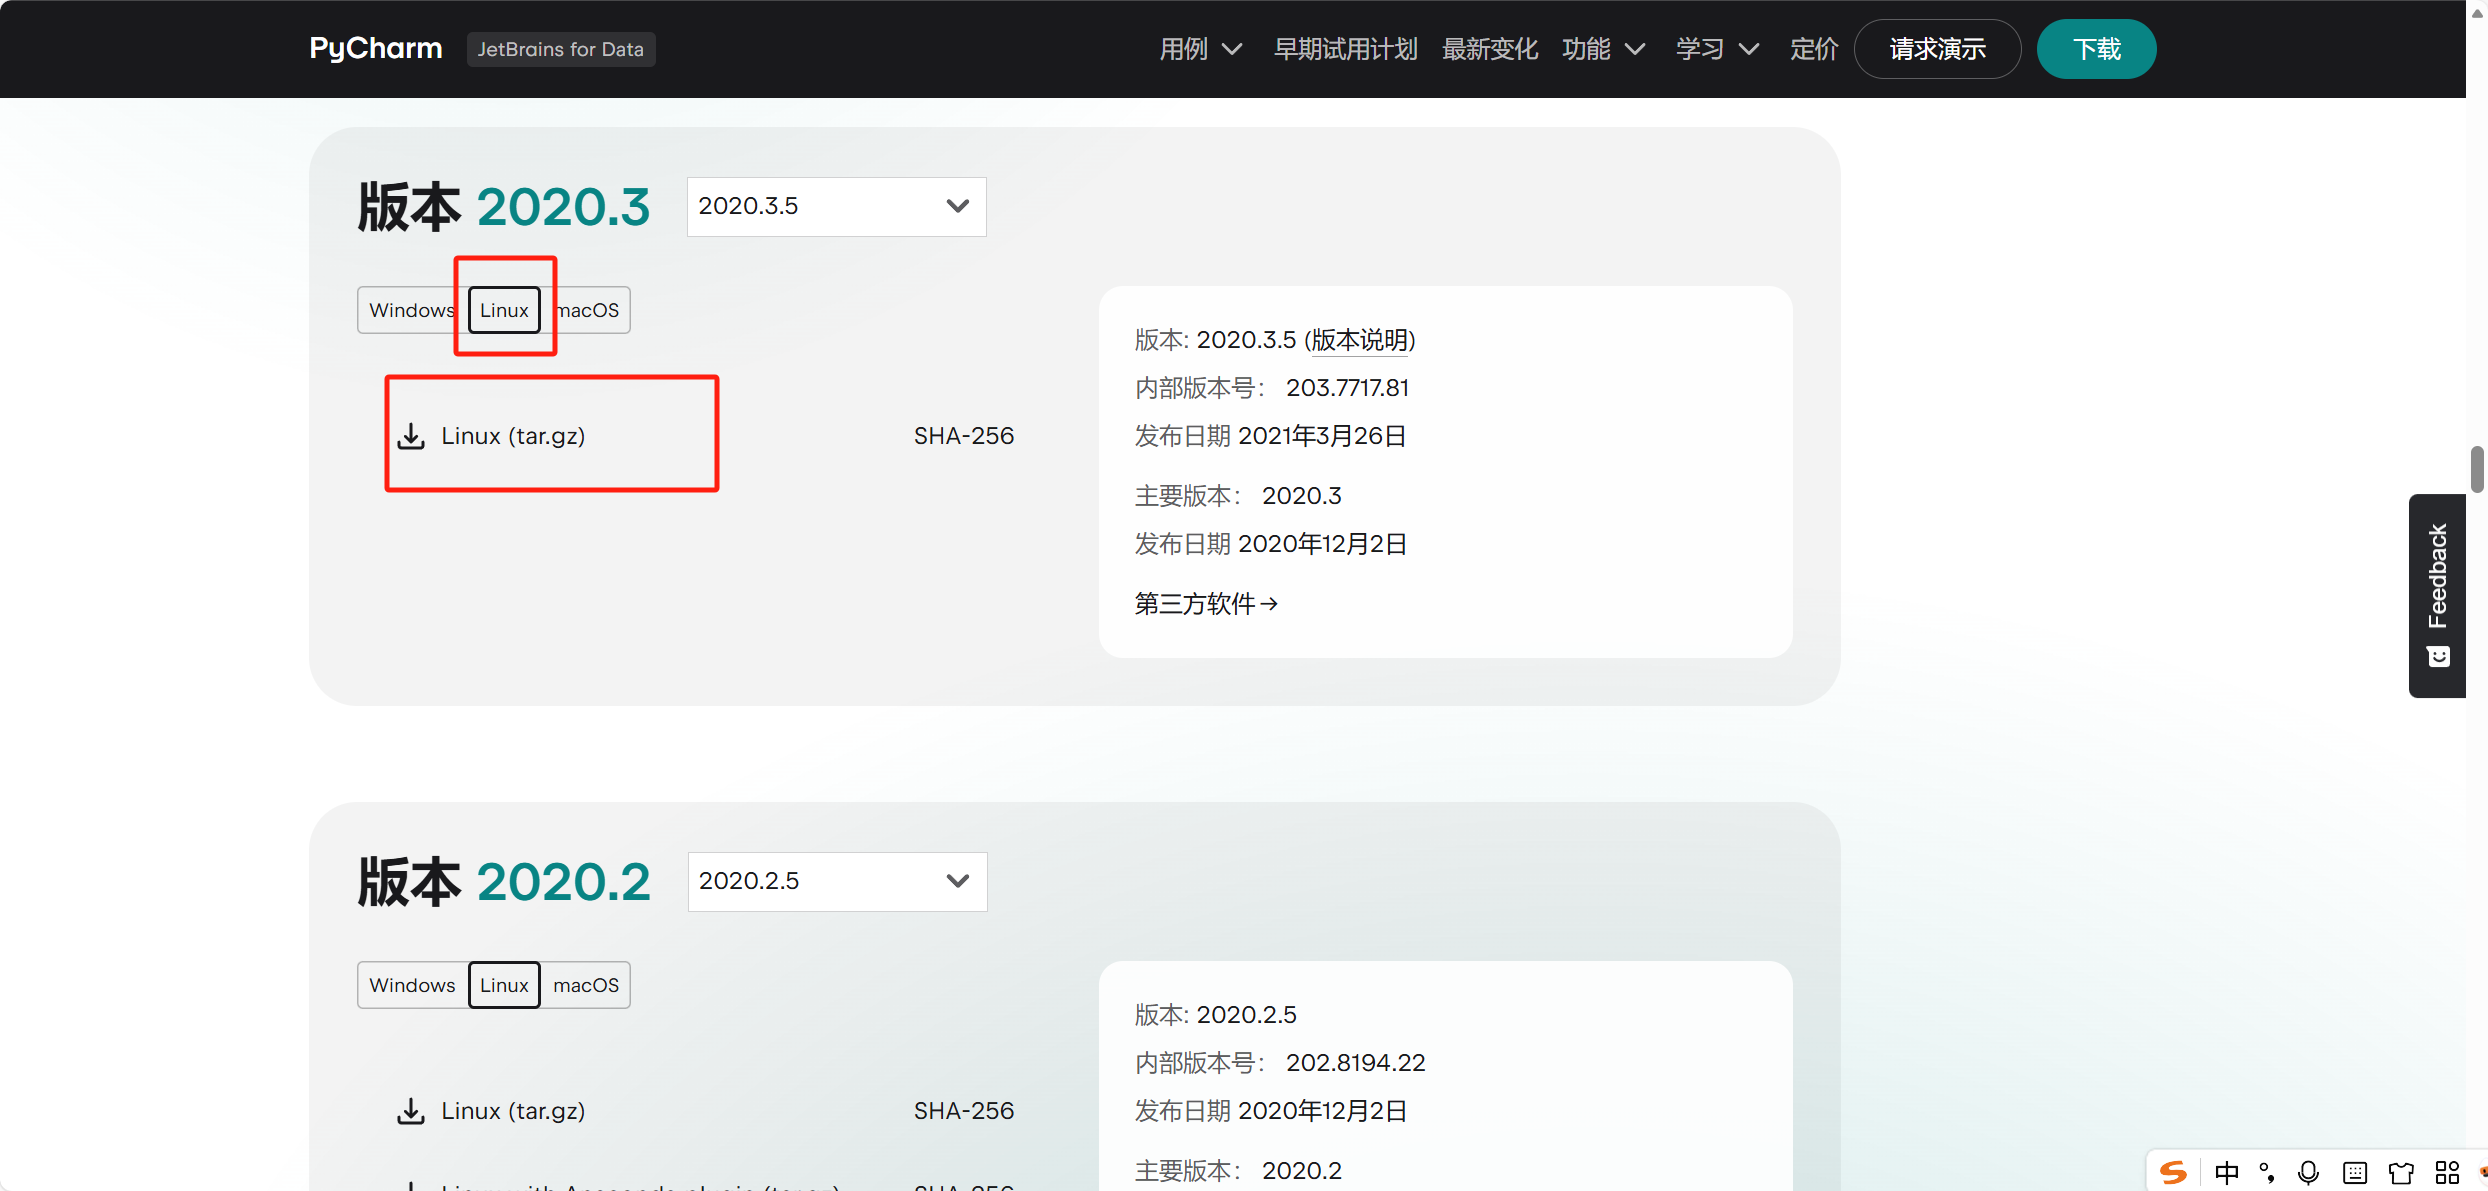Click the download icon for 2020.3 Linux tar.gz

pos(411,436)
